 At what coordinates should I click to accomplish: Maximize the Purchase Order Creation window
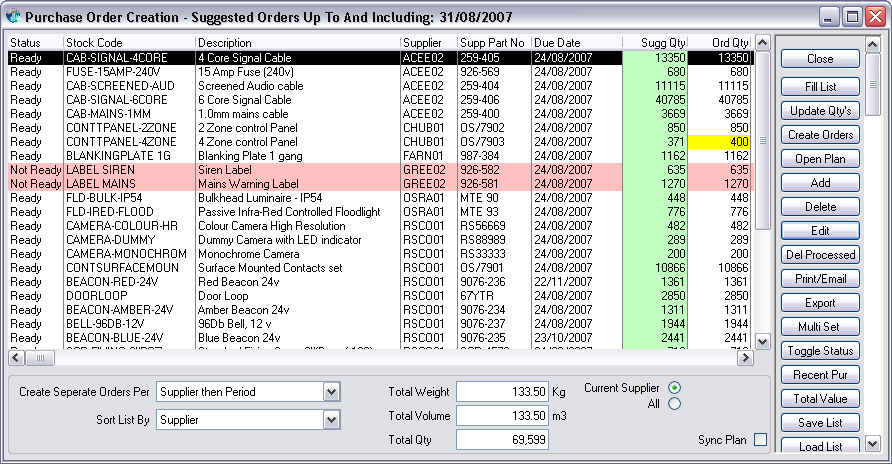pos(852,17)
